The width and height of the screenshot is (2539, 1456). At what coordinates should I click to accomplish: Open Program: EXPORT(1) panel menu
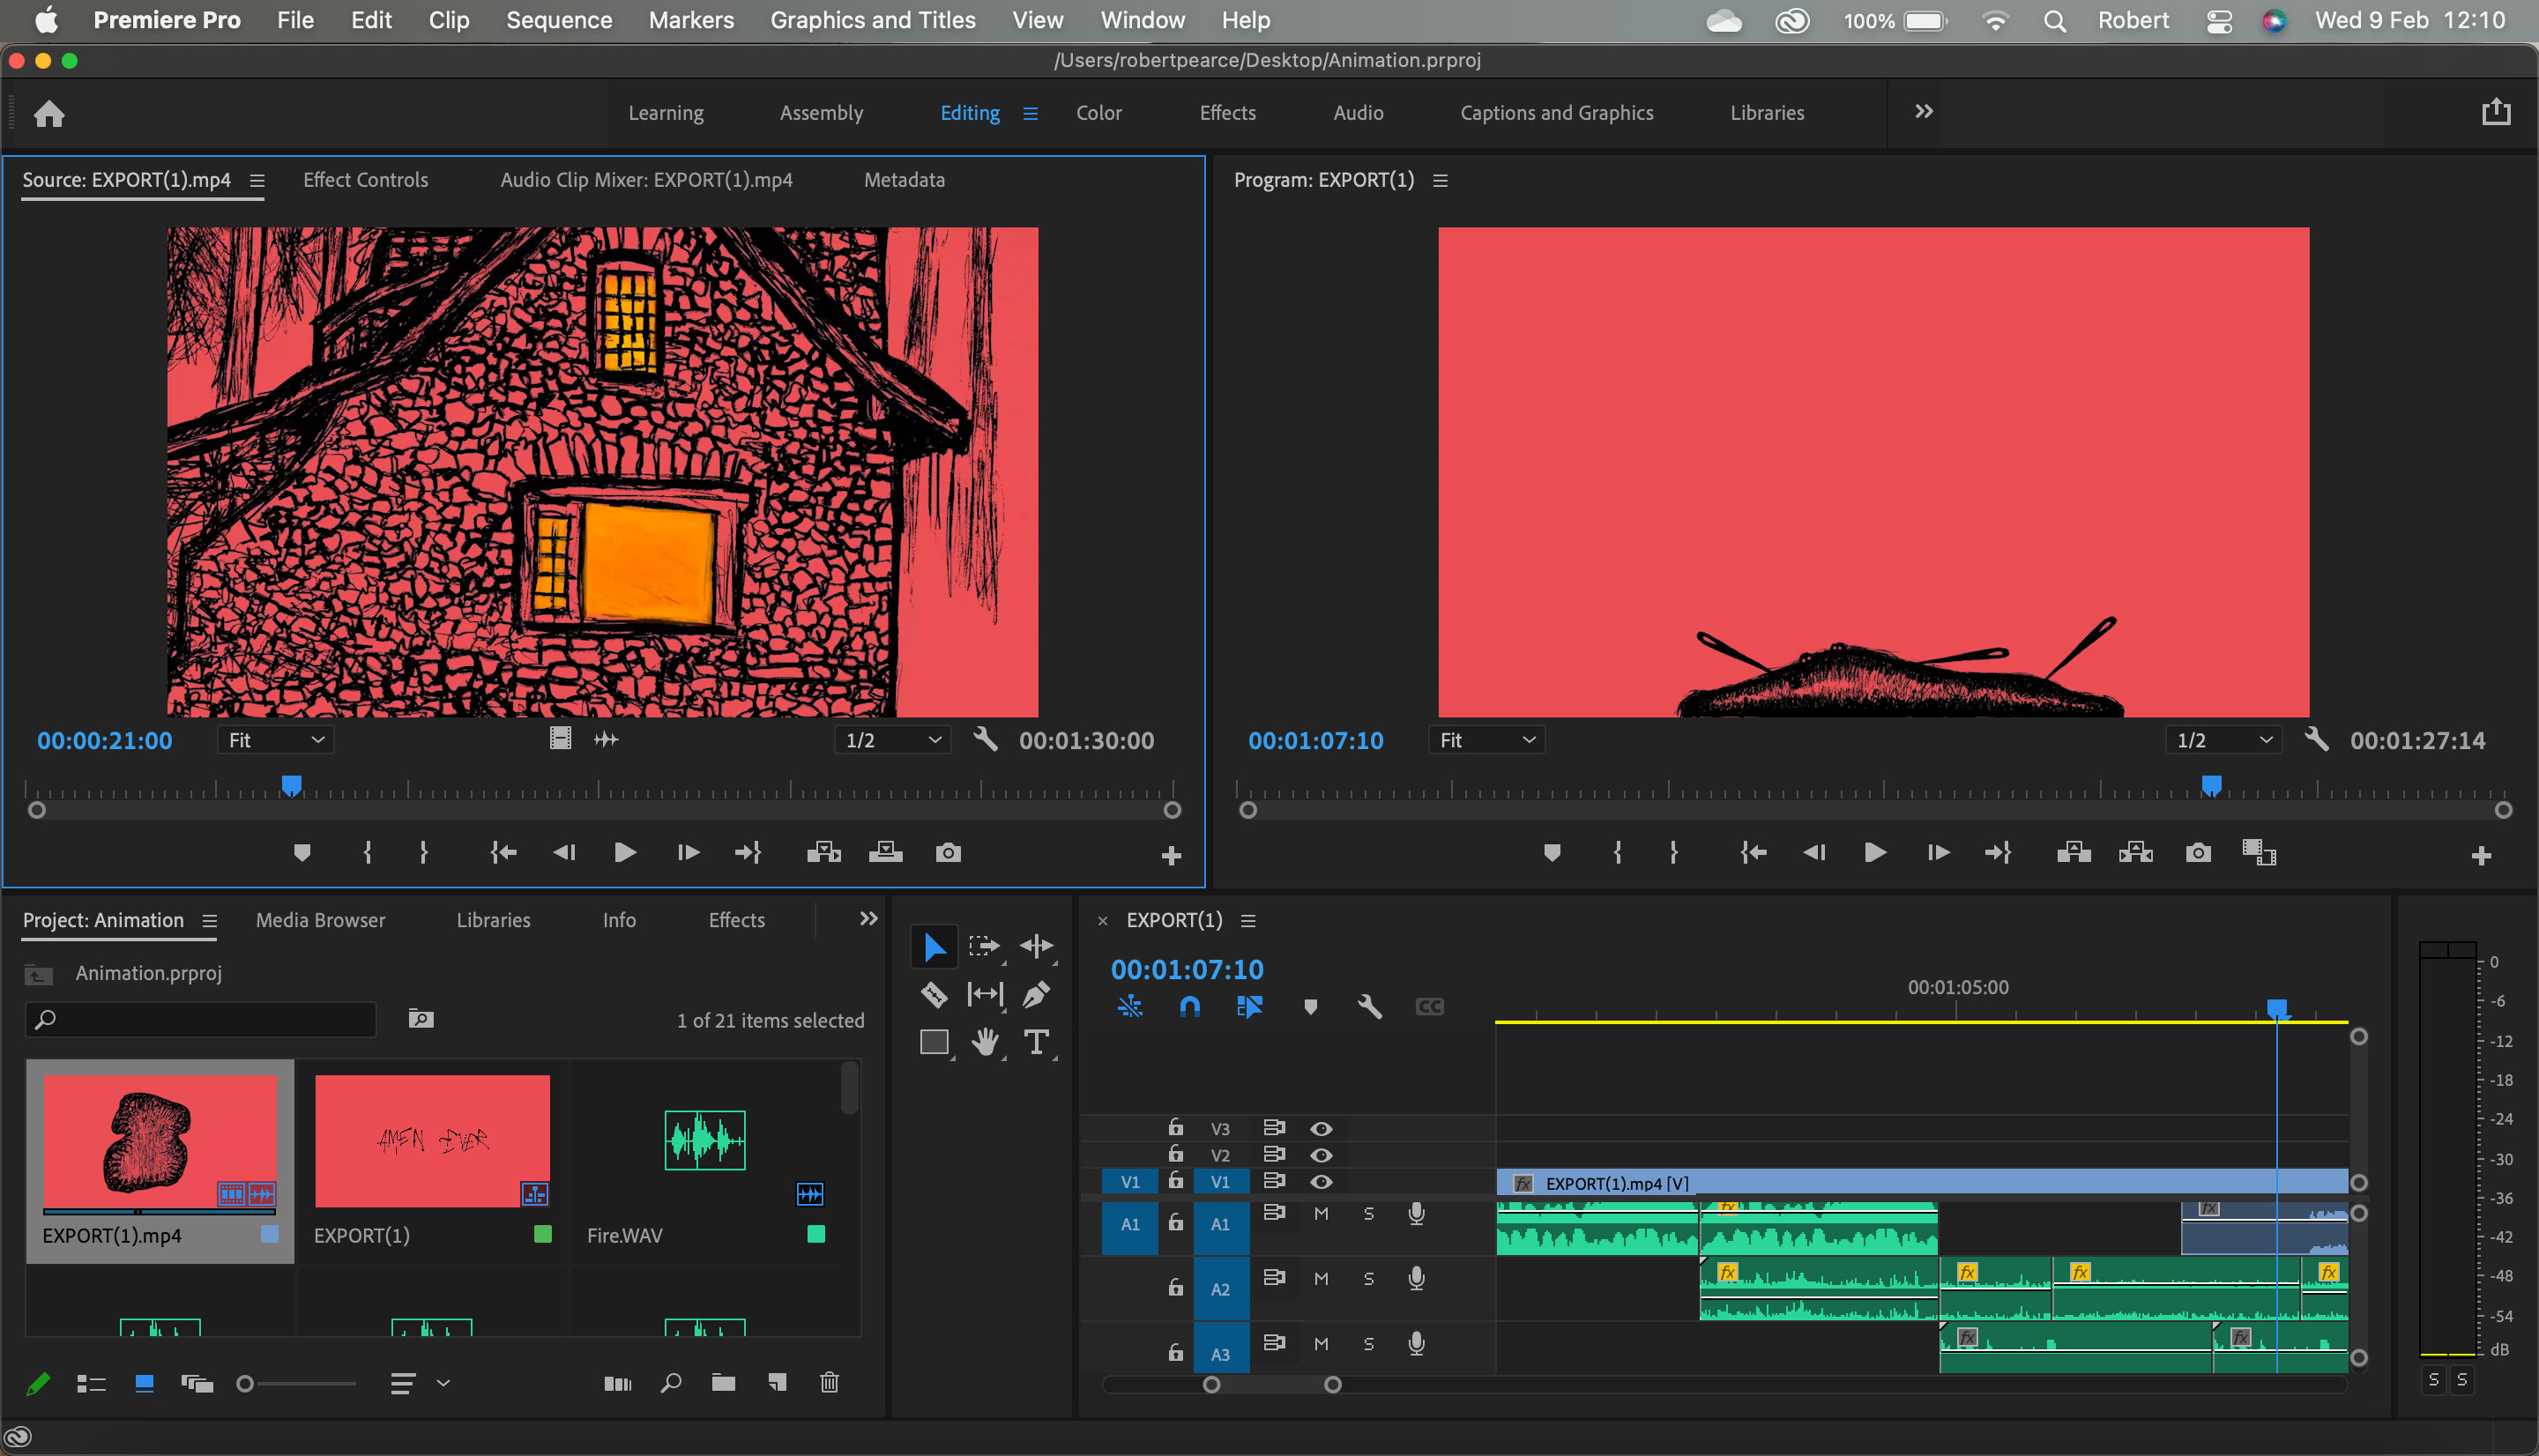[x=1441, y=181]
